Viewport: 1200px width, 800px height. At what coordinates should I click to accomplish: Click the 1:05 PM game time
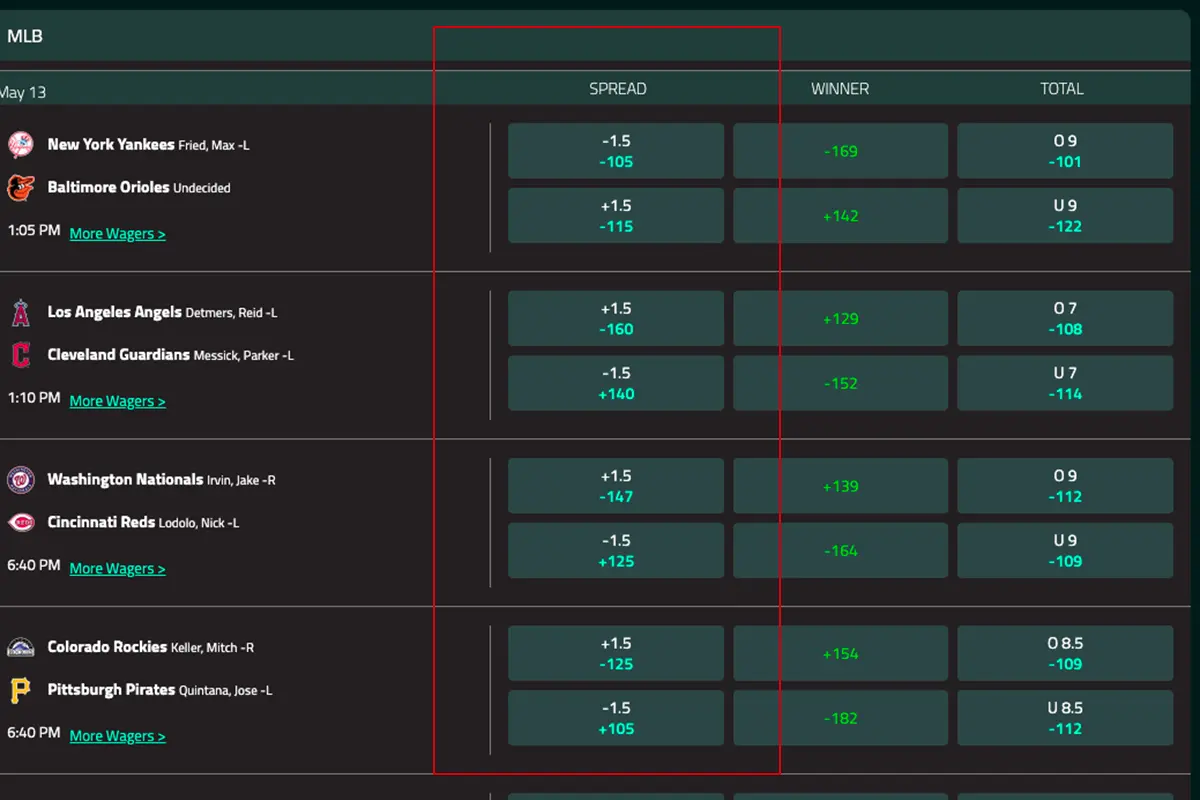(x=34, y=230)
